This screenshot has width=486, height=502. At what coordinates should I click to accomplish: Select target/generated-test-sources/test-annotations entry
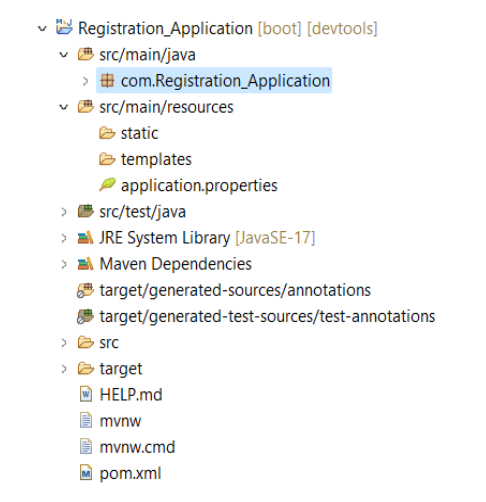click(x=267, y=316)
